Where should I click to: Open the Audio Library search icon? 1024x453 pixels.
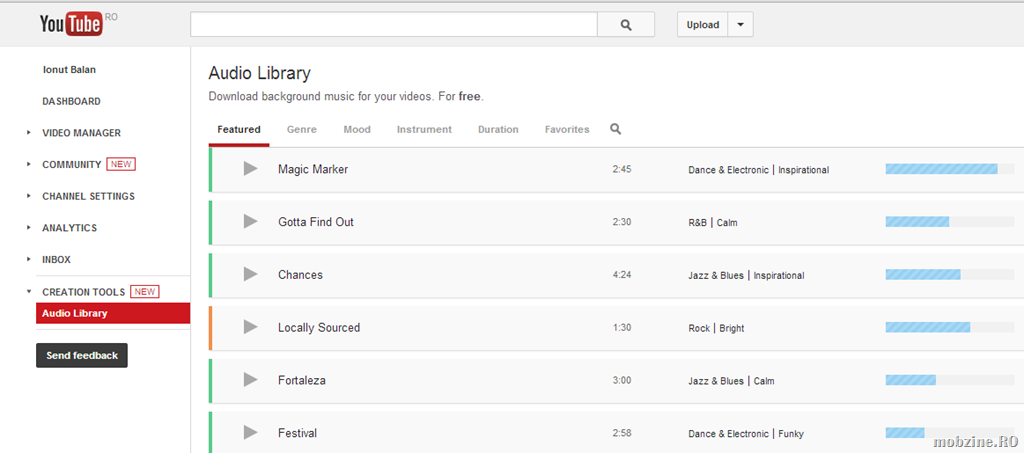pyautogui.click(x=615, y=129)
